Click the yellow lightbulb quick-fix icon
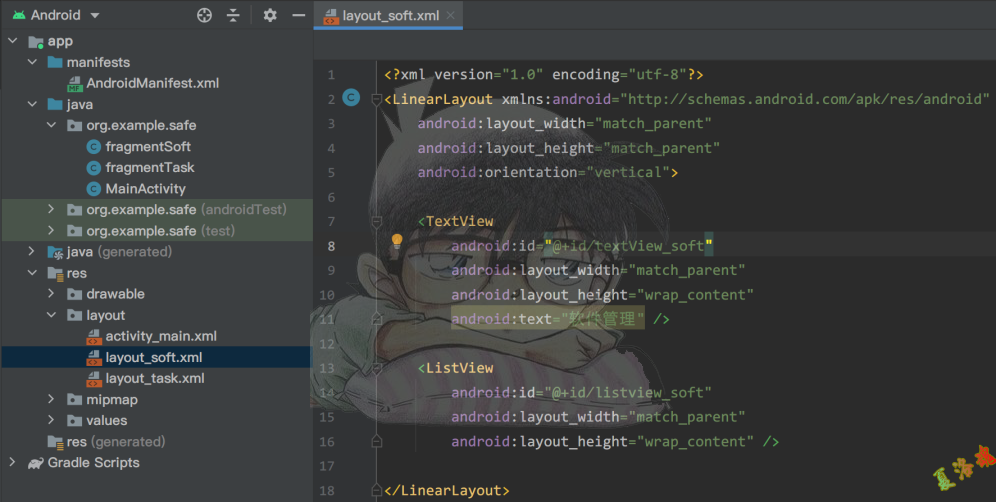Viewport: 996px width, 502px height. click(x=397, y=241)
